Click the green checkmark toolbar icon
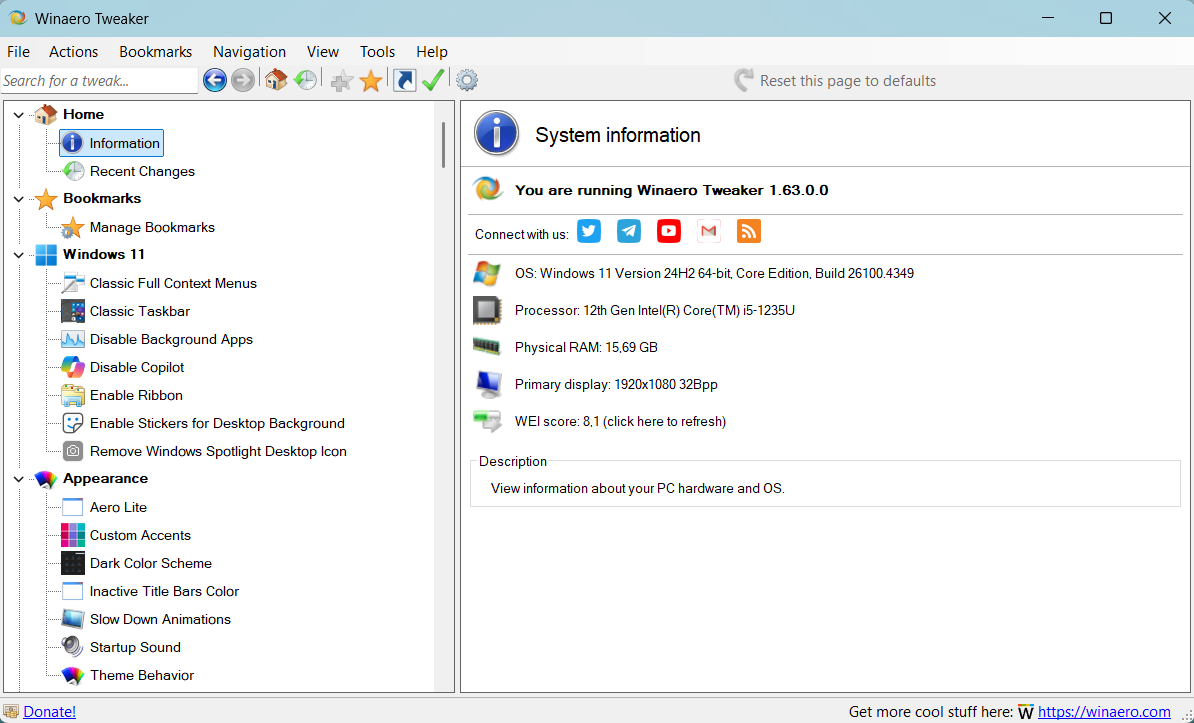This screenshot has height=723, width=1194. (x=433, y=81)
